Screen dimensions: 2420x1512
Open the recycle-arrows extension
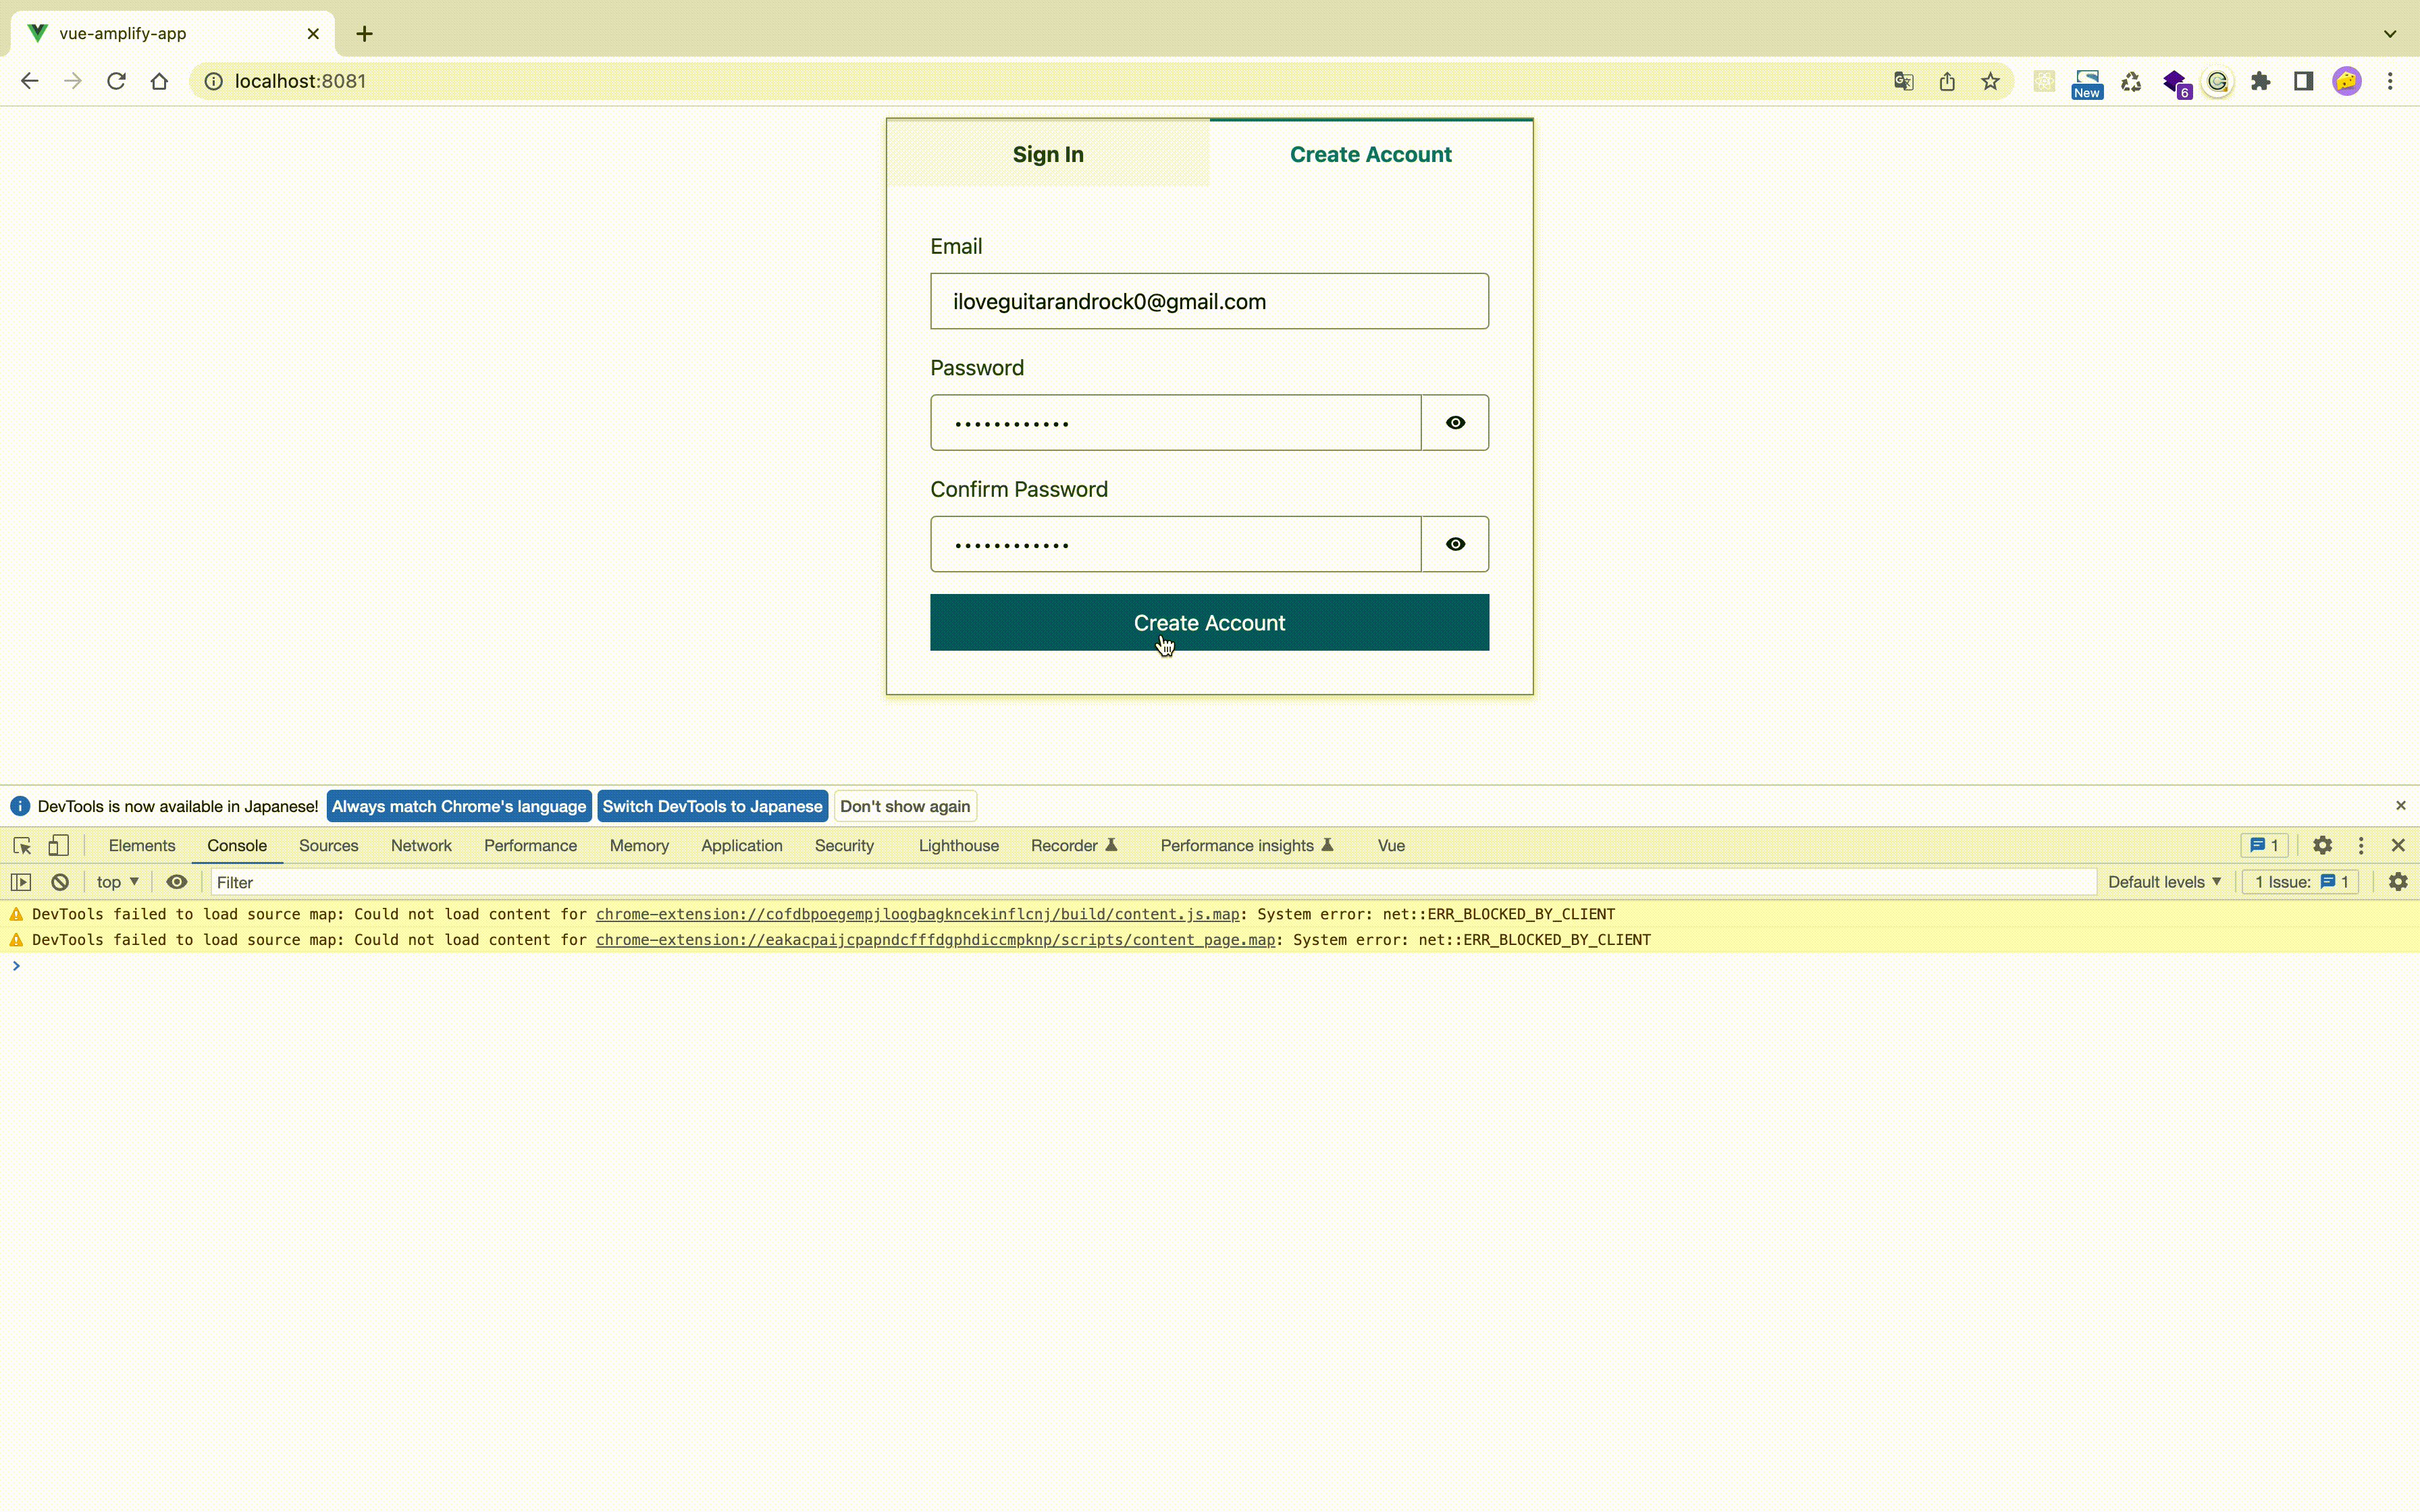[2131, 81]
